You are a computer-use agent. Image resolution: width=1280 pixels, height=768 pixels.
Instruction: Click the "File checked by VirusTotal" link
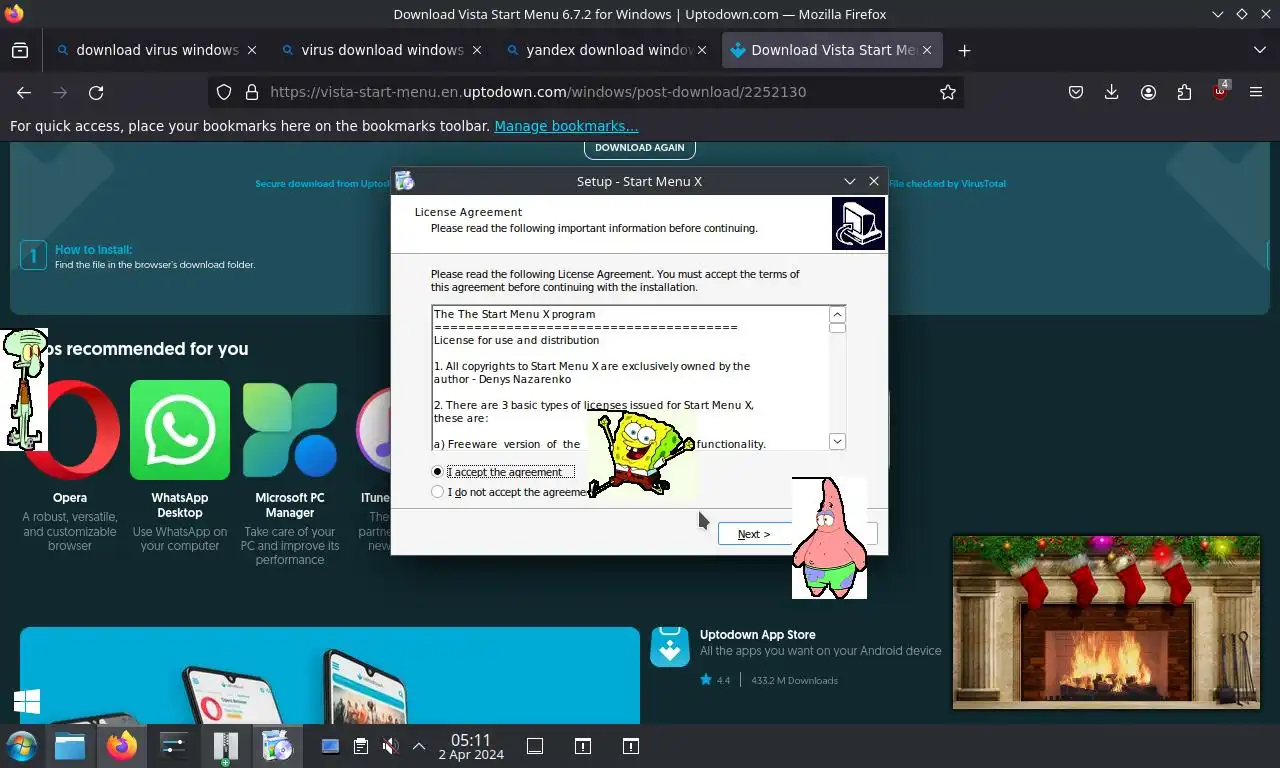click(947, 184)
